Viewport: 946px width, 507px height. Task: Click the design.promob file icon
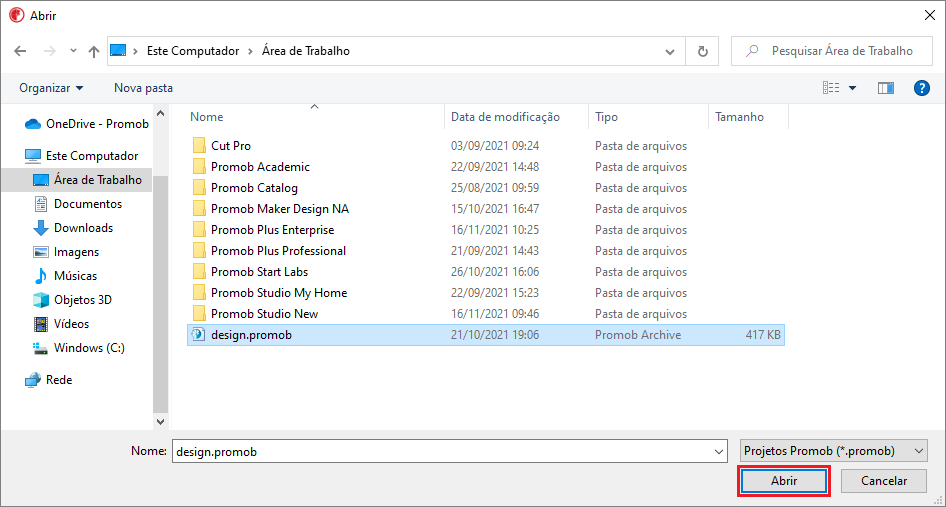198,335
